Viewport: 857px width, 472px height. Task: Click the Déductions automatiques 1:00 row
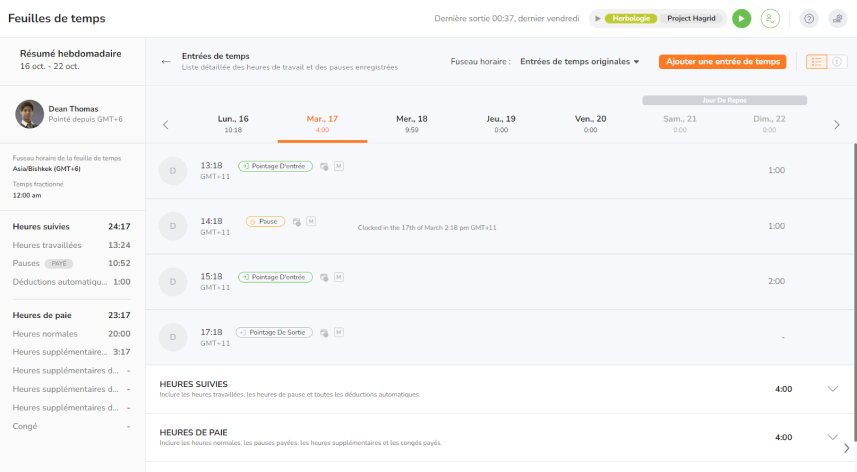72,282
